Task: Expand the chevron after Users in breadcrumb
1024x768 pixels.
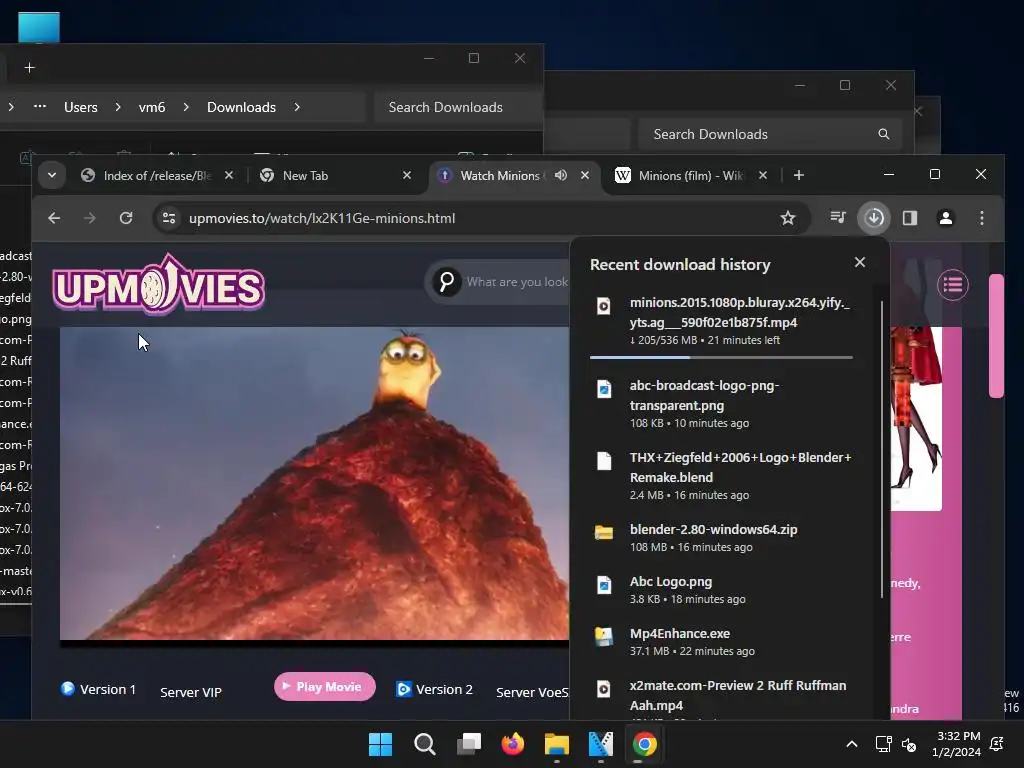Action: click(118, 107)
